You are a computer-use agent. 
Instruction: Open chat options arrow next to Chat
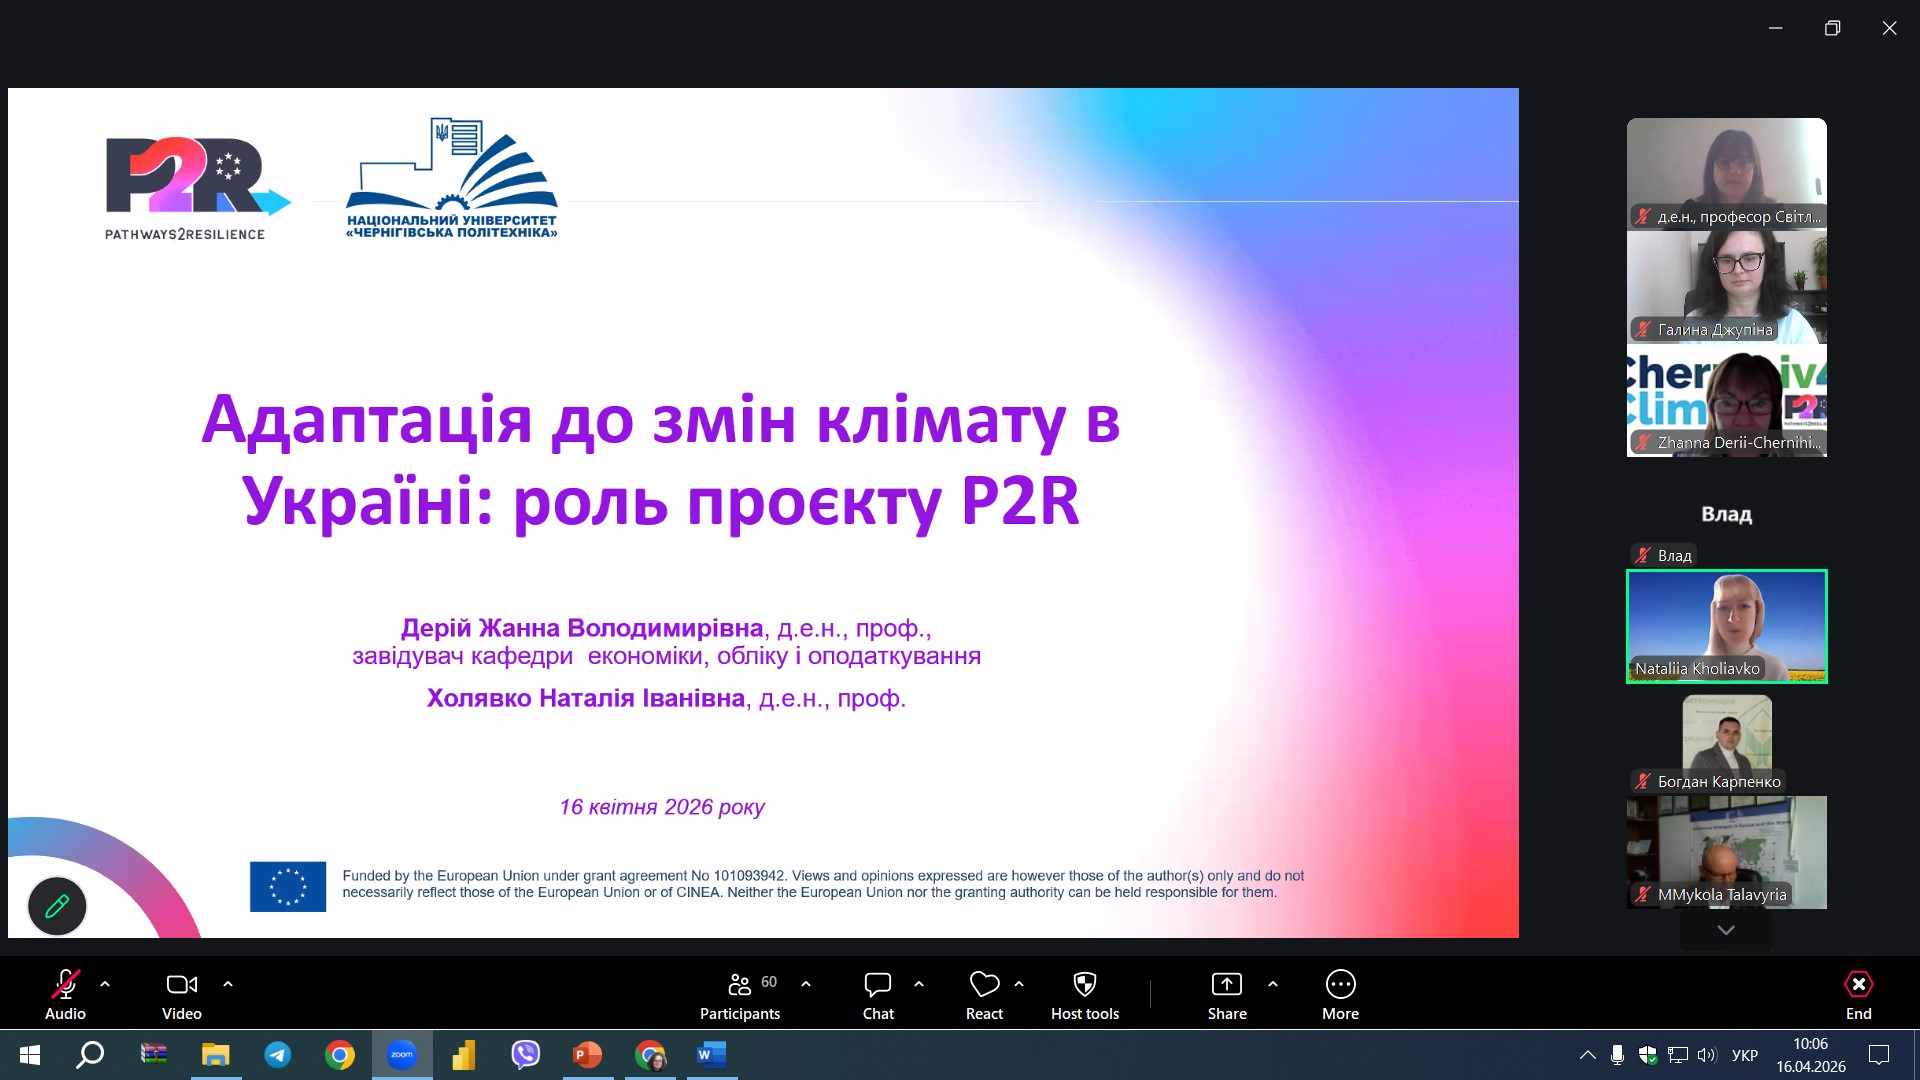pyautogui.click(x=919, y=984)
